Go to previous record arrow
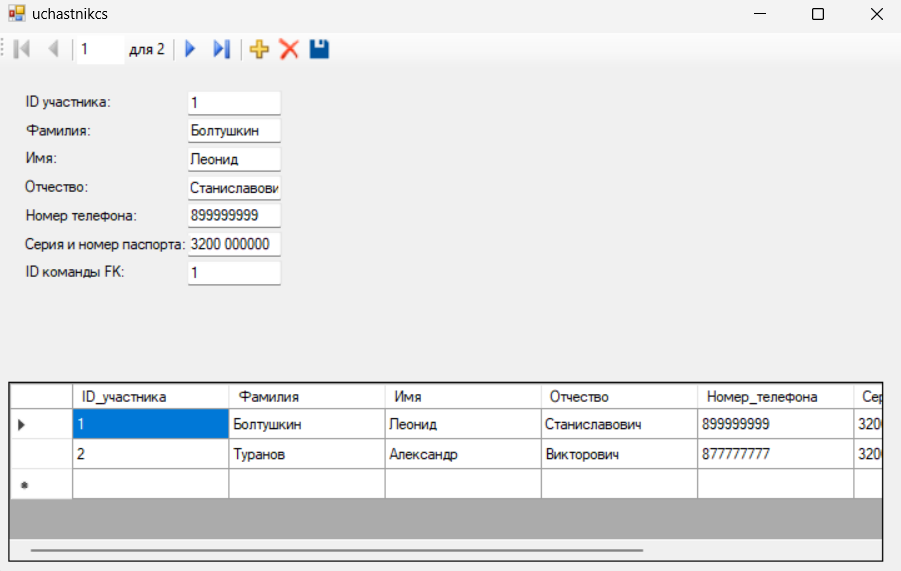 (x=53, y=49)
